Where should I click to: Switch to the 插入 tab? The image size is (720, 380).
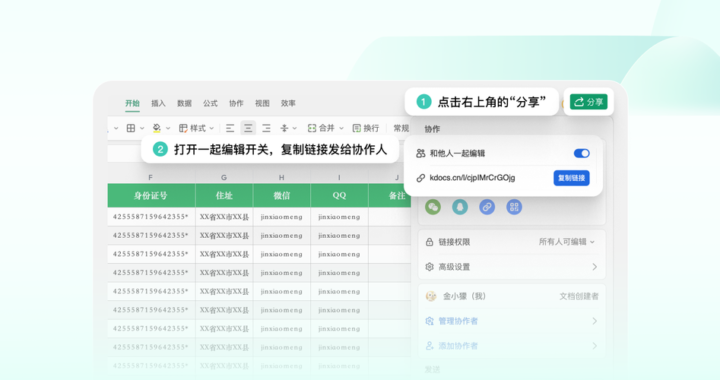158,103
